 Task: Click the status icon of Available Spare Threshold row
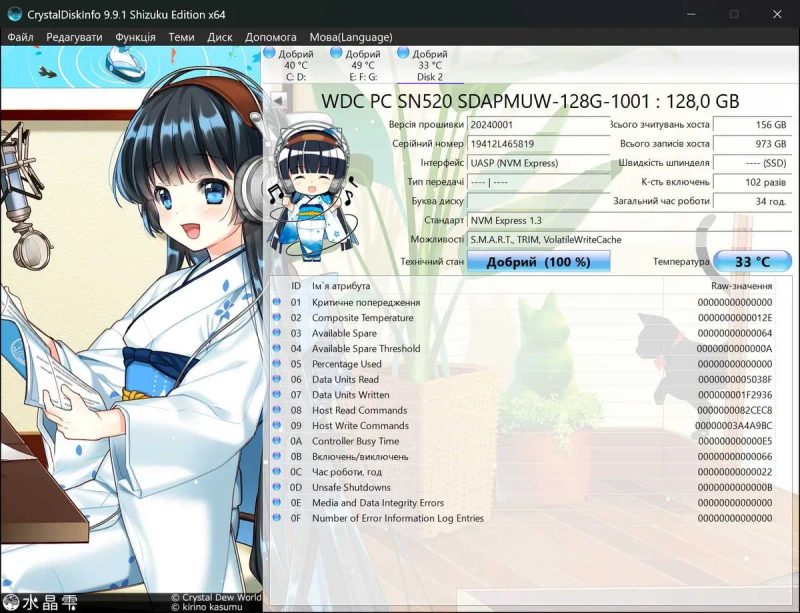click(x=277, y=348)
